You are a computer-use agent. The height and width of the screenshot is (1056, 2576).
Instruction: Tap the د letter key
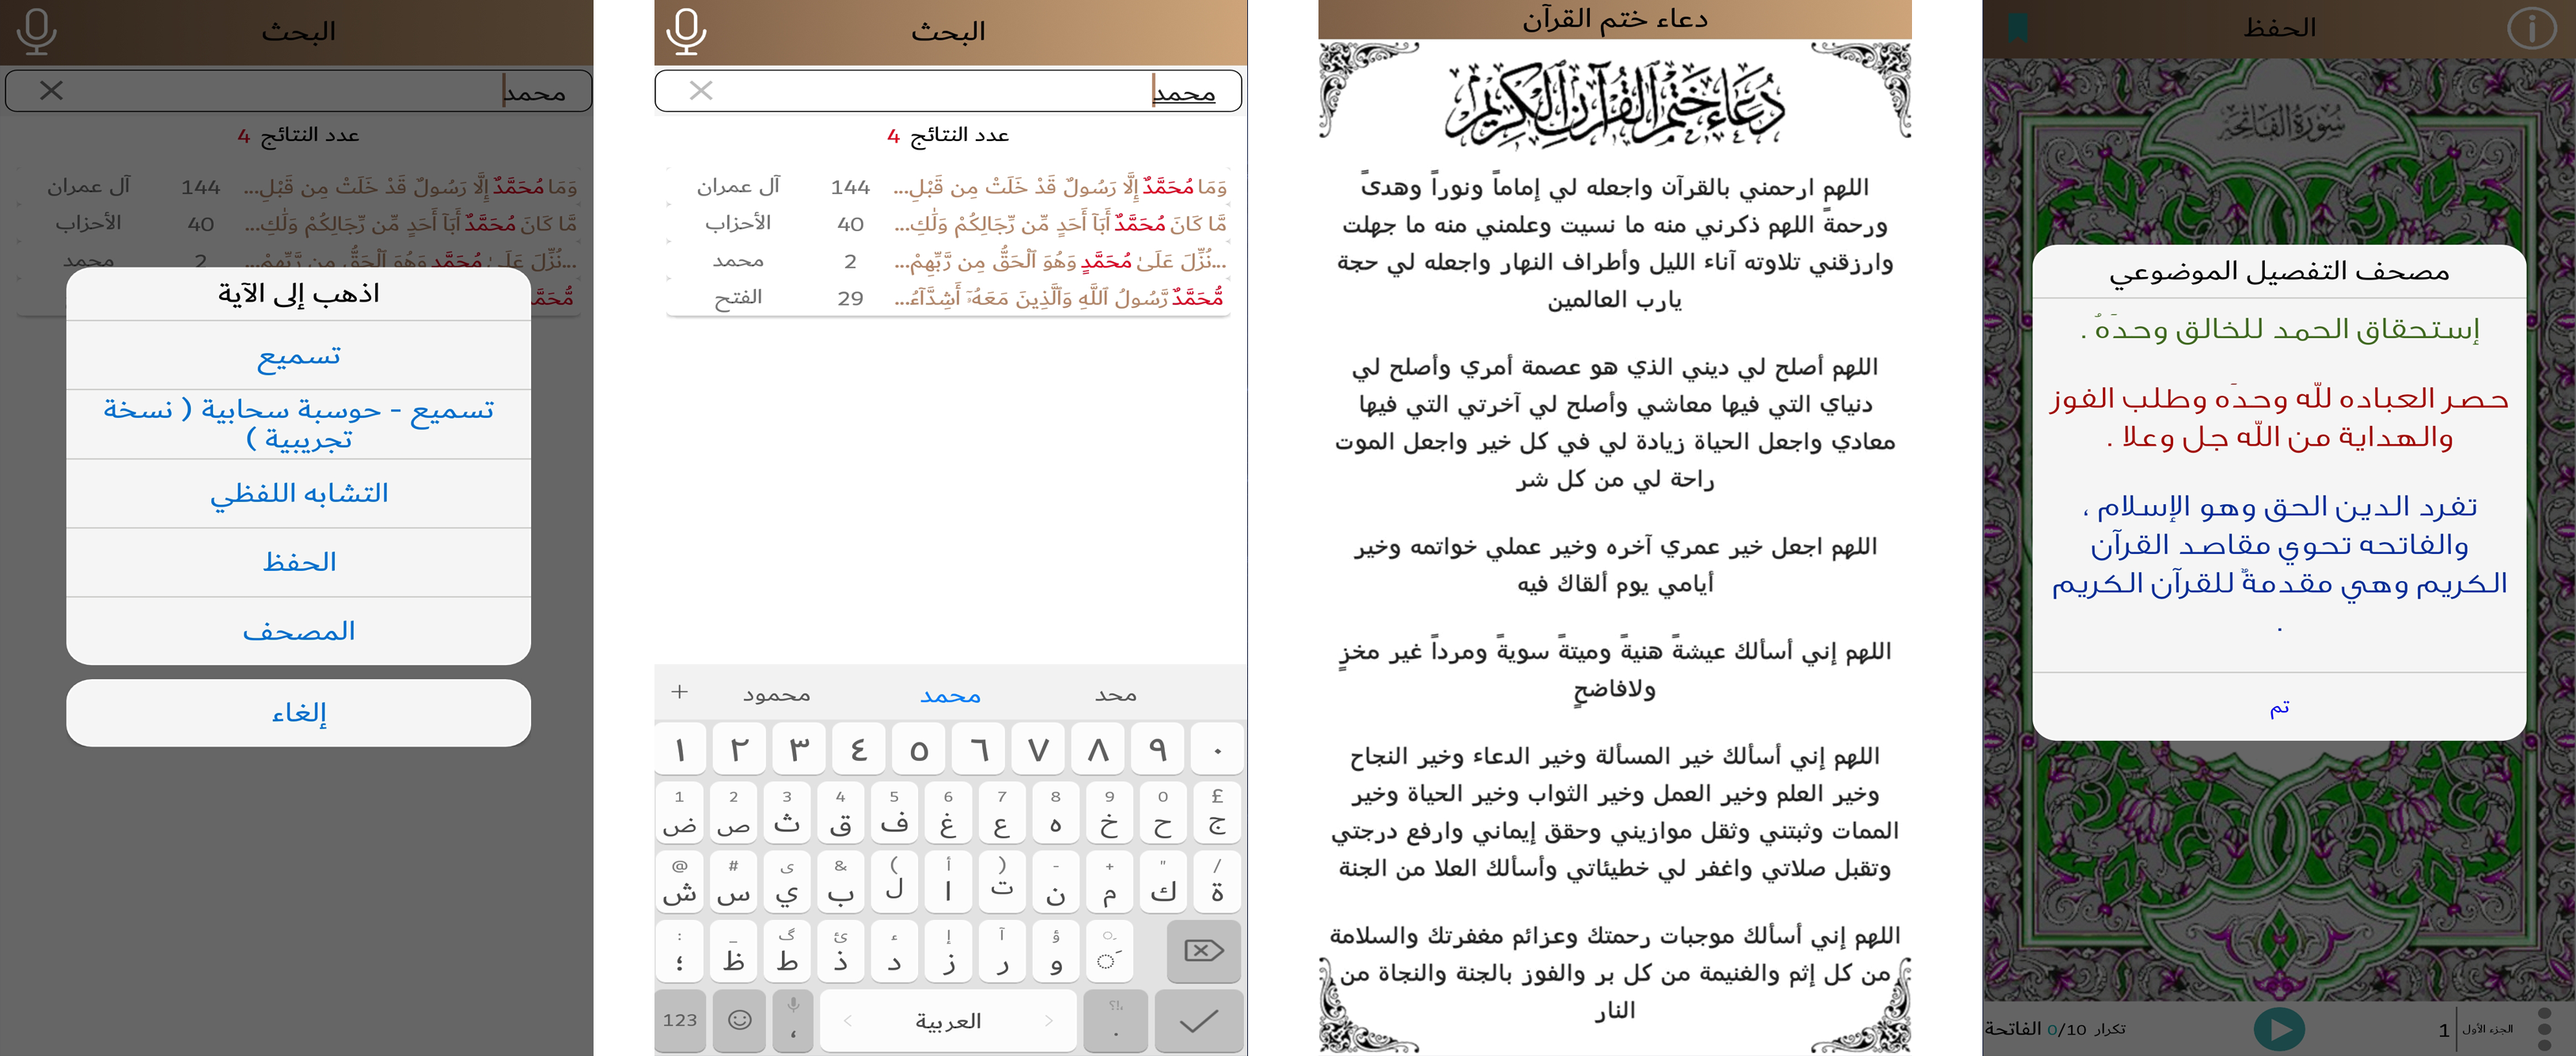coord(894,950)
